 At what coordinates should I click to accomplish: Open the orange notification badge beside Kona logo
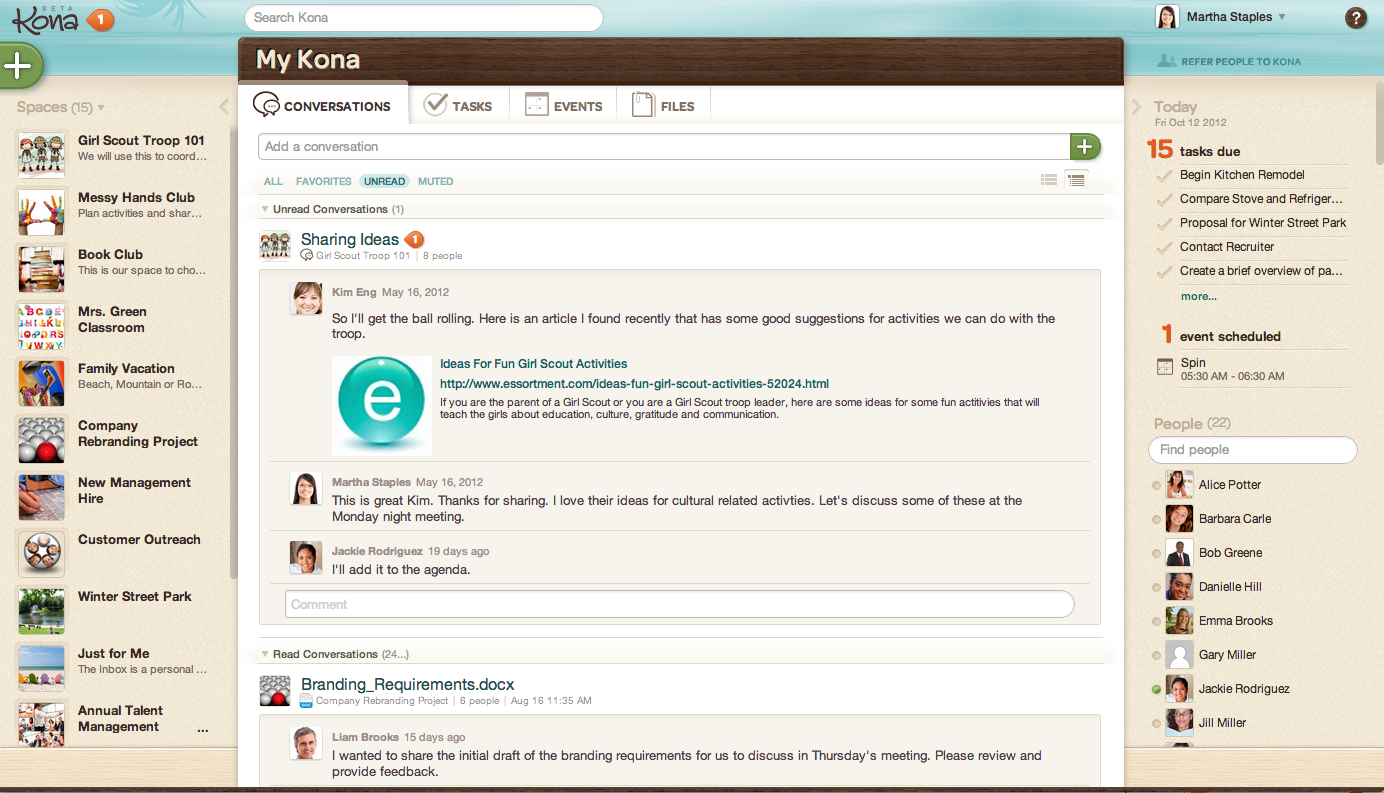coord(101,19)
